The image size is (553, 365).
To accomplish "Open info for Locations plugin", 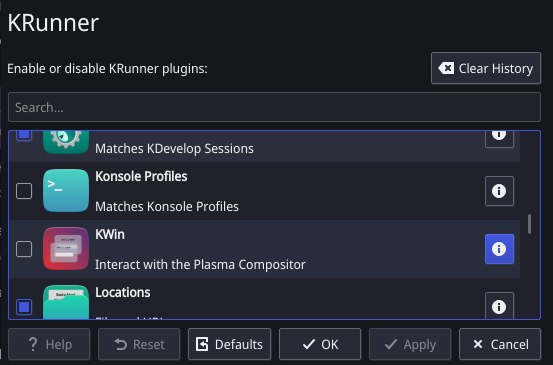I will [x=499, y=305].
